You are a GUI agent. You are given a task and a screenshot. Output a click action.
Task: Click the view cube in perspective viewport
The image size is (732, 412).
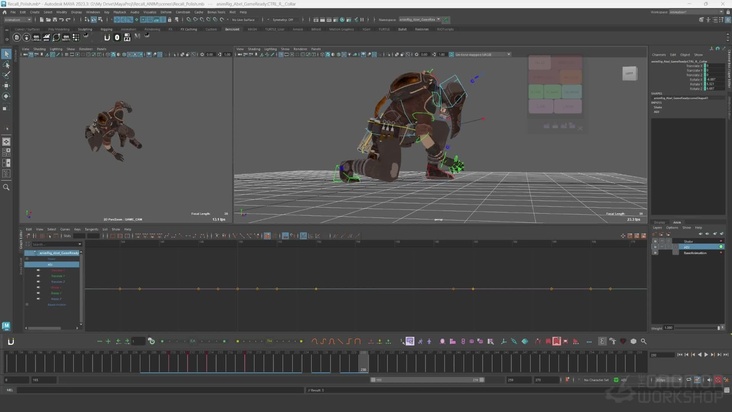point(629,73)
